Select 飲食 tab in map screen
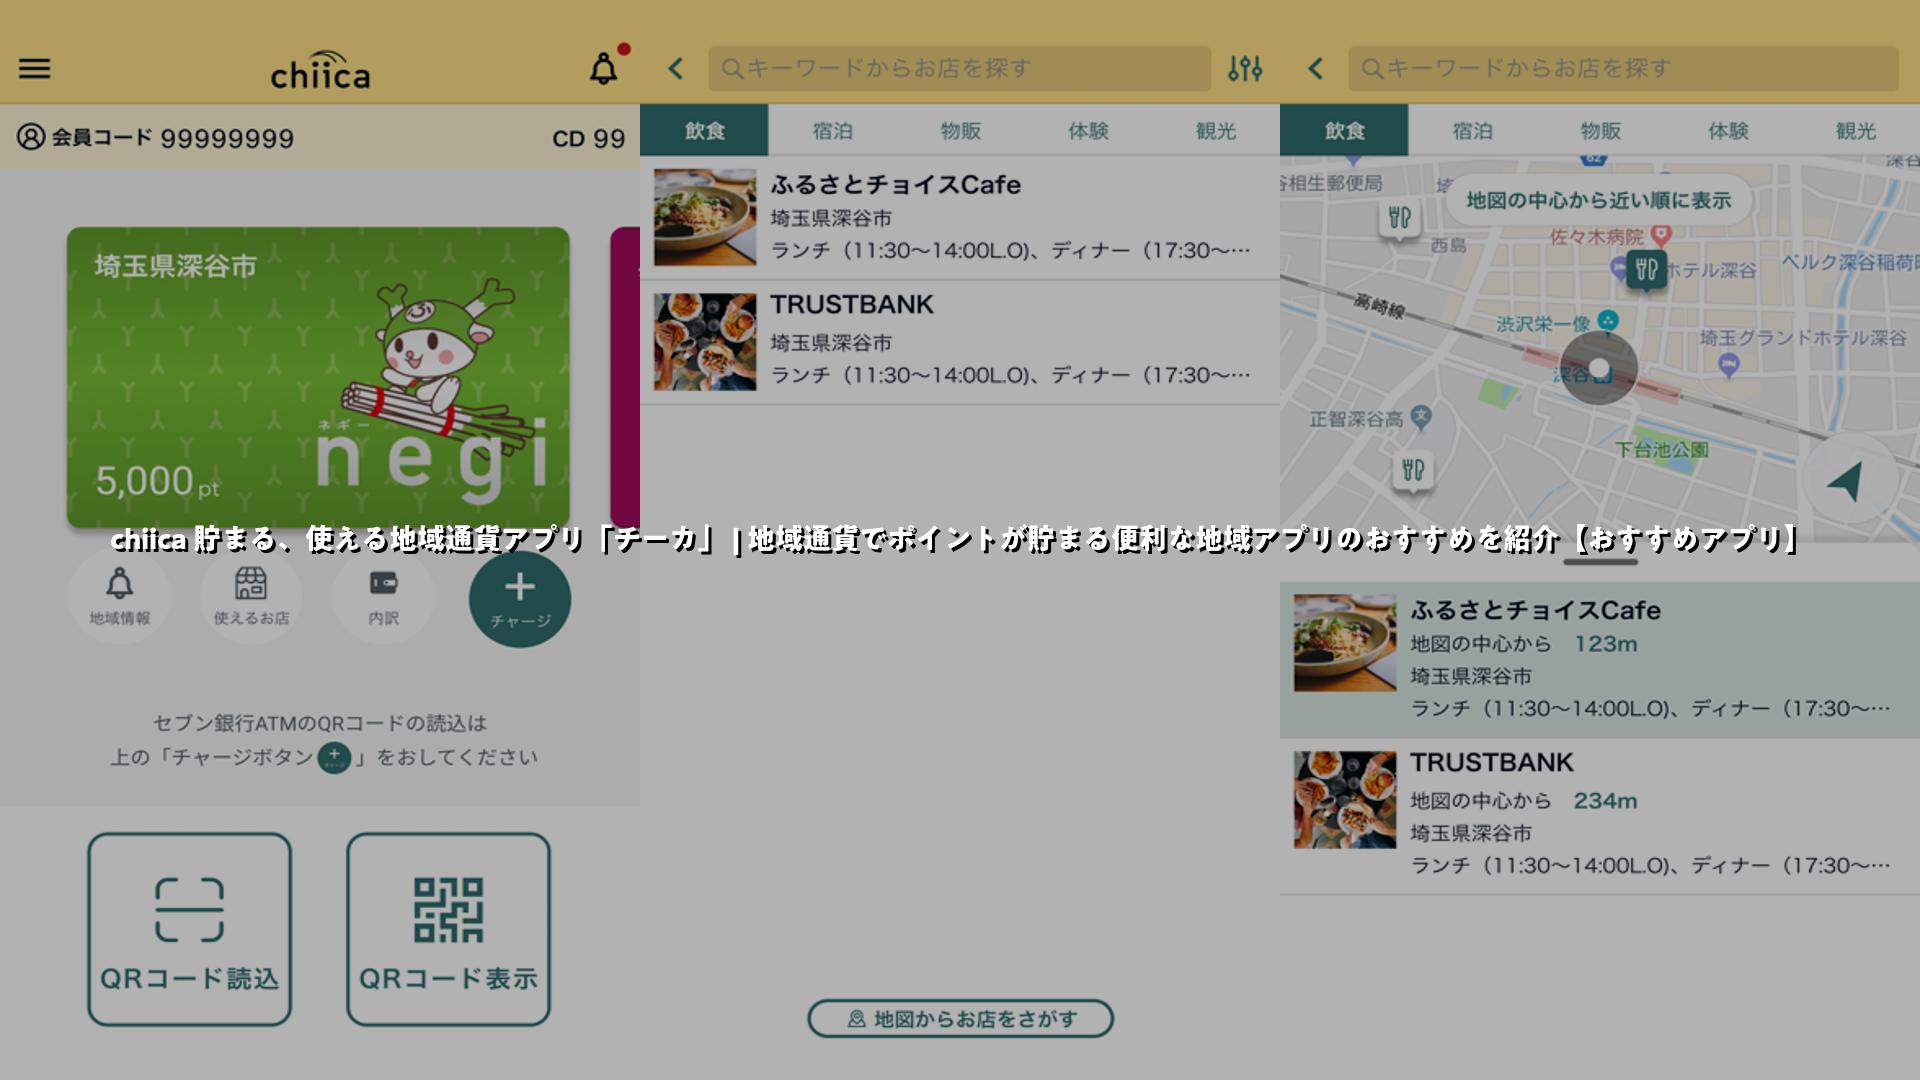Viewport: 1920px width, 1080px height. coord(1344,130)
